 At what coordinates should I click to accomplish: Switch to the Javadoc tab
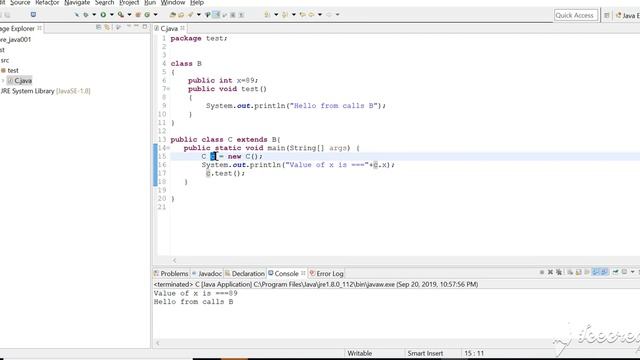[x=207, y=273]
